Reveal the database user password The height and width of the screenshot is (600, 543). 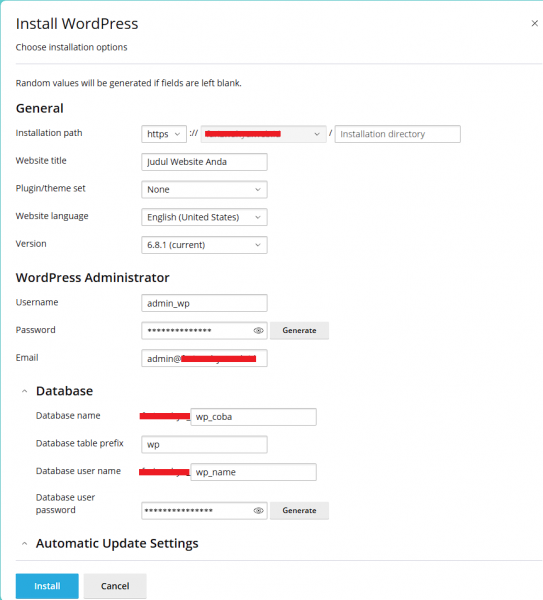258,510
